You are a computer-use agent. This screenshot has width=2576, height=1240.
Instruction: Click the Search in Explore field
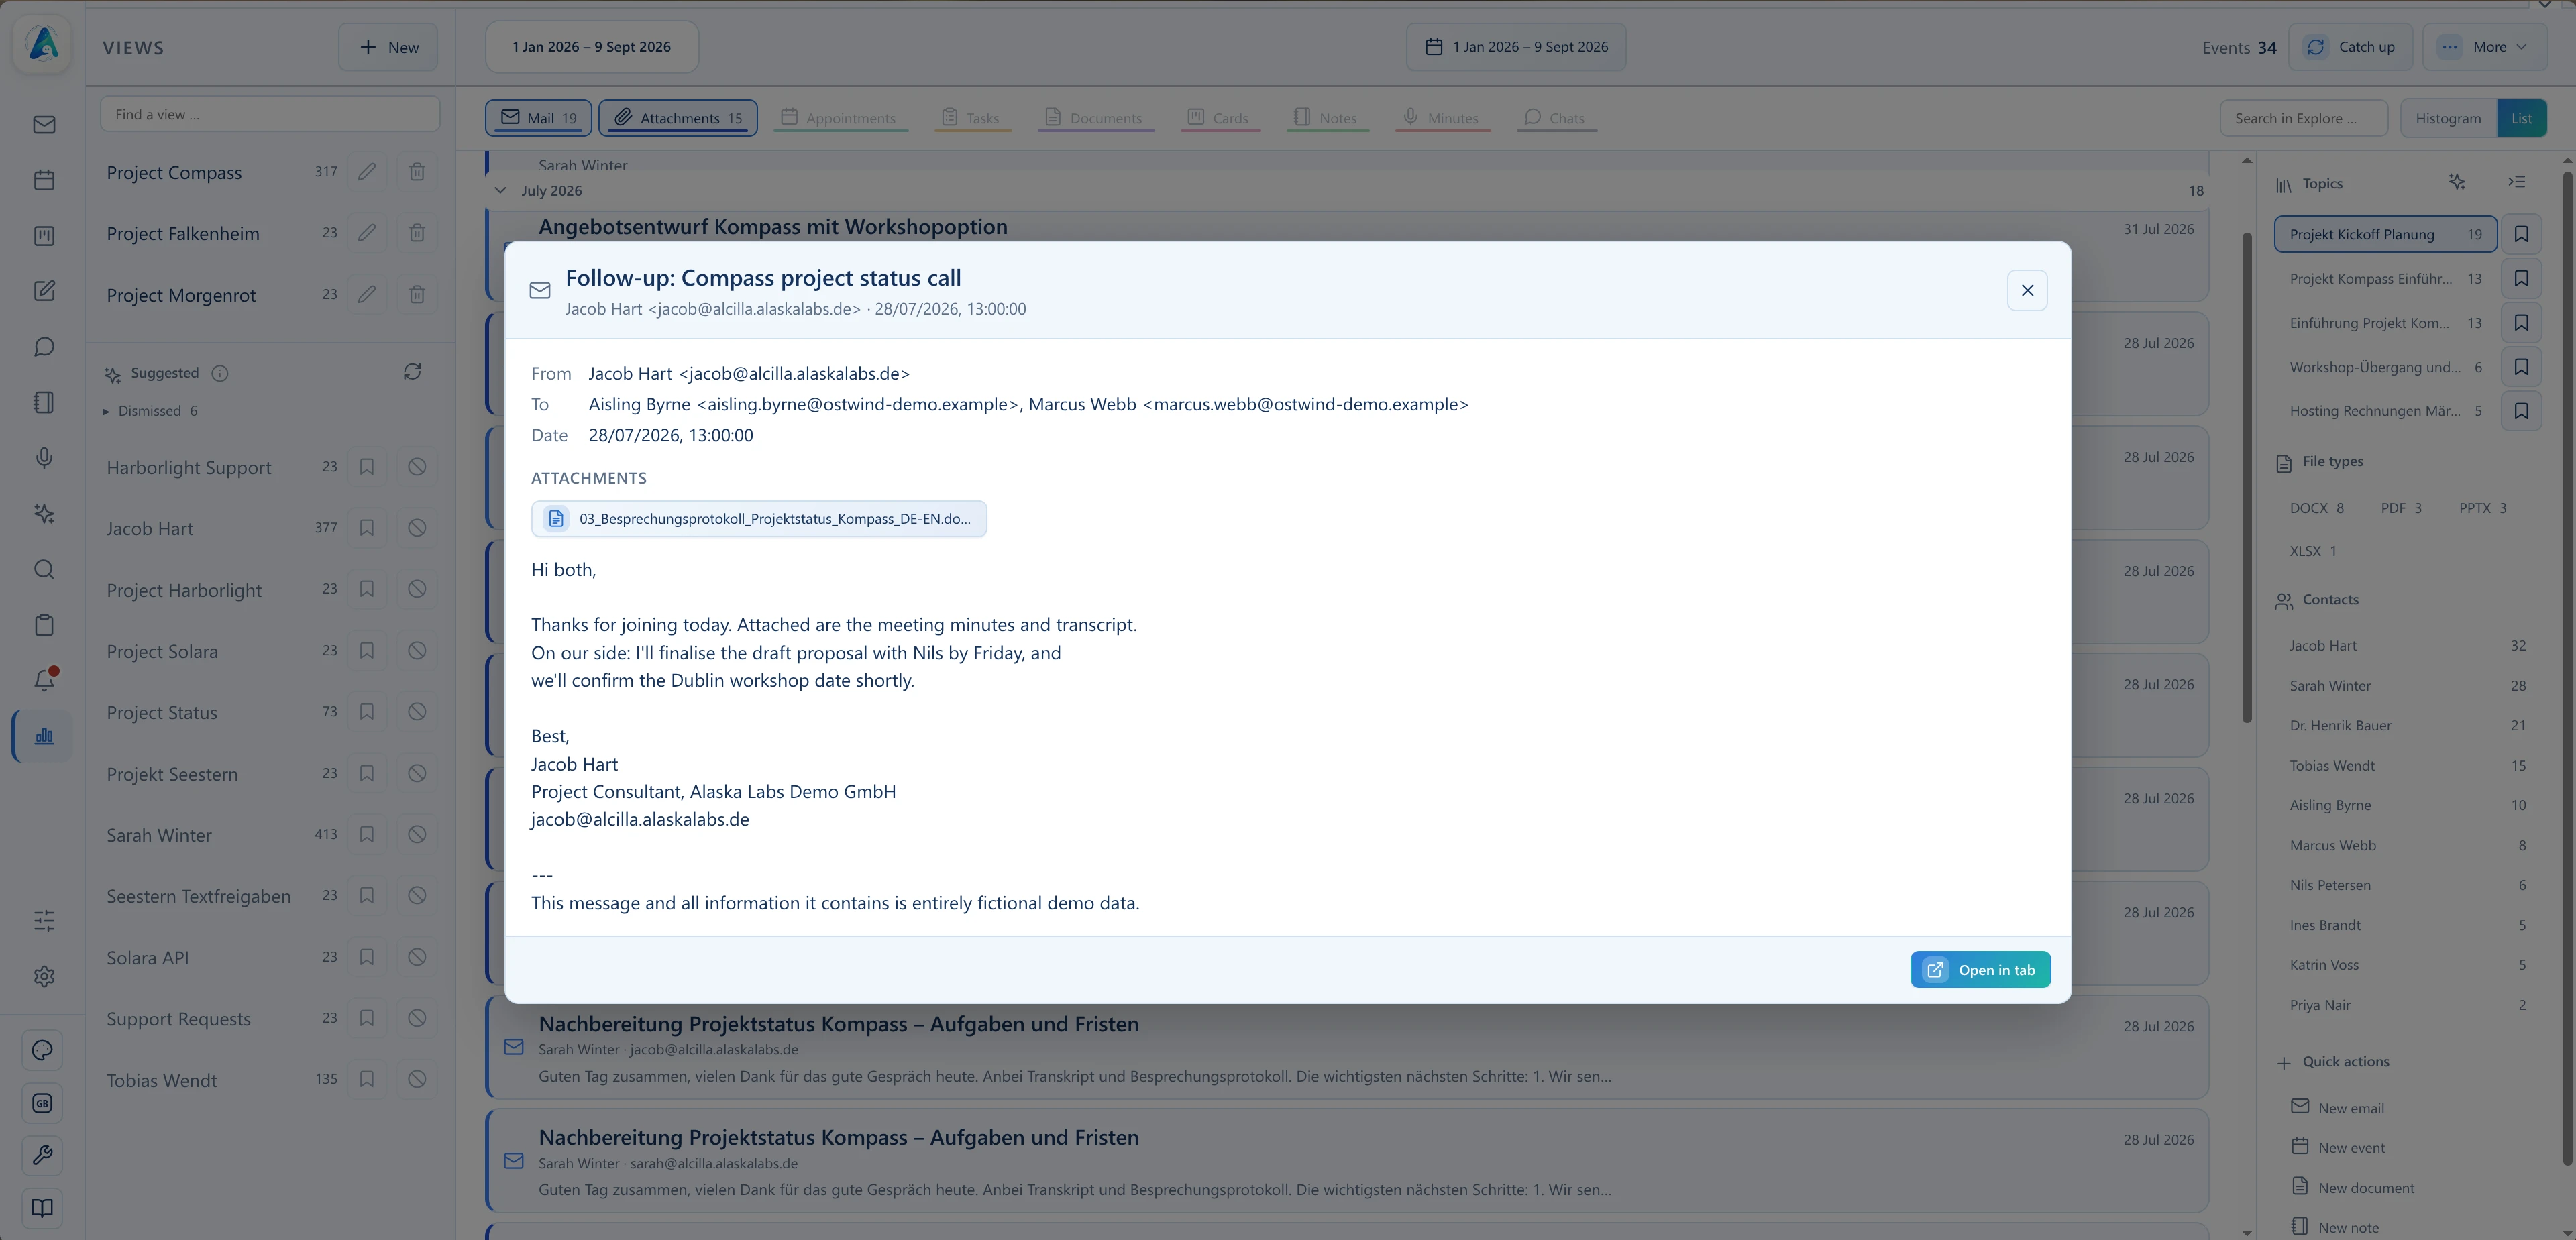pyautogui.click(x=2304, y=118)
